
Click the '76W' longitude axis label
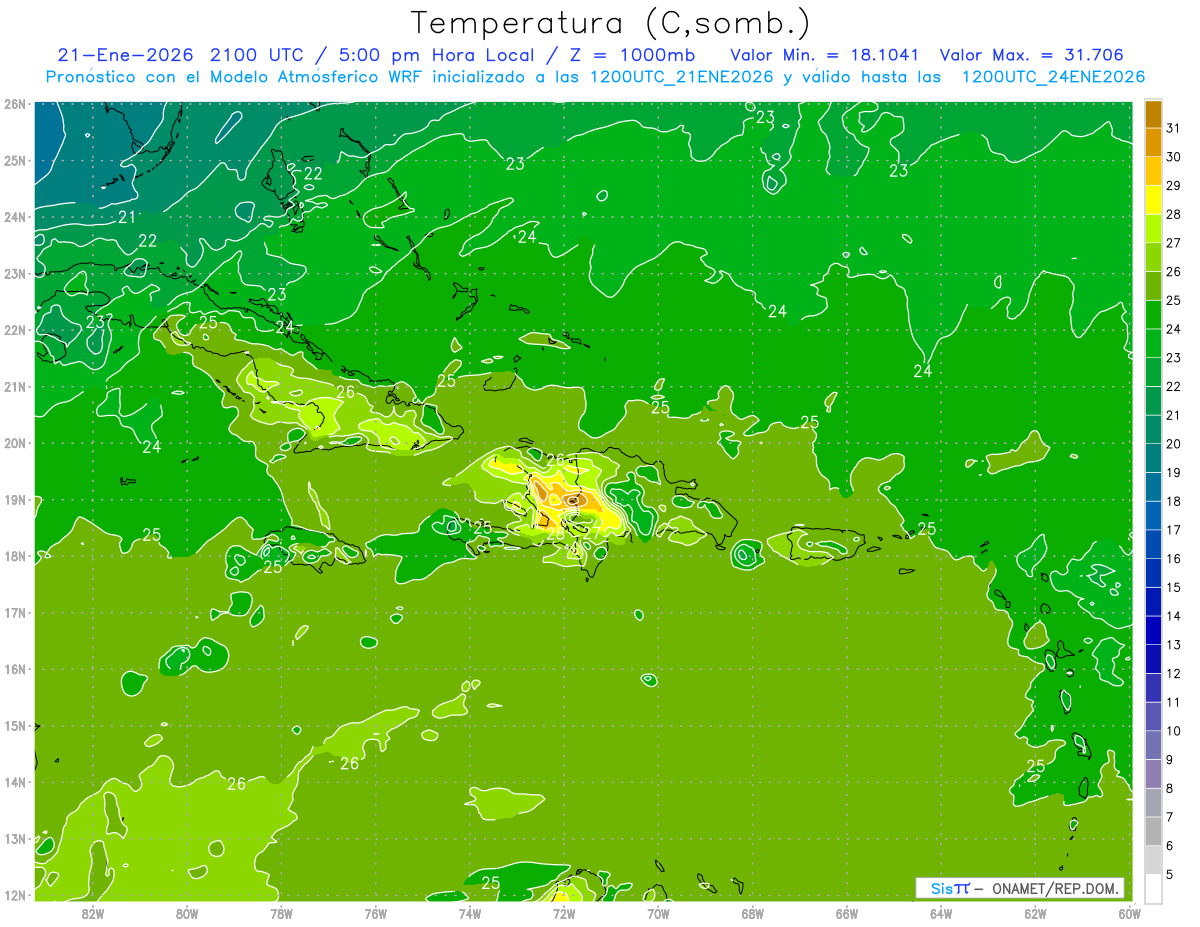tap(375, 913)
